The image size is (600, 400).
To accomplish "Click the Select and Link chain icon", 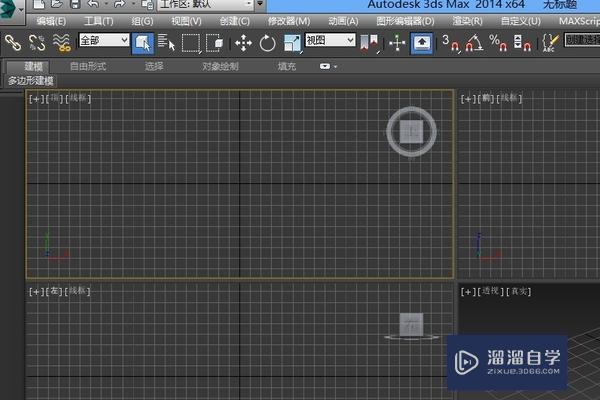I will pos(13,42).
